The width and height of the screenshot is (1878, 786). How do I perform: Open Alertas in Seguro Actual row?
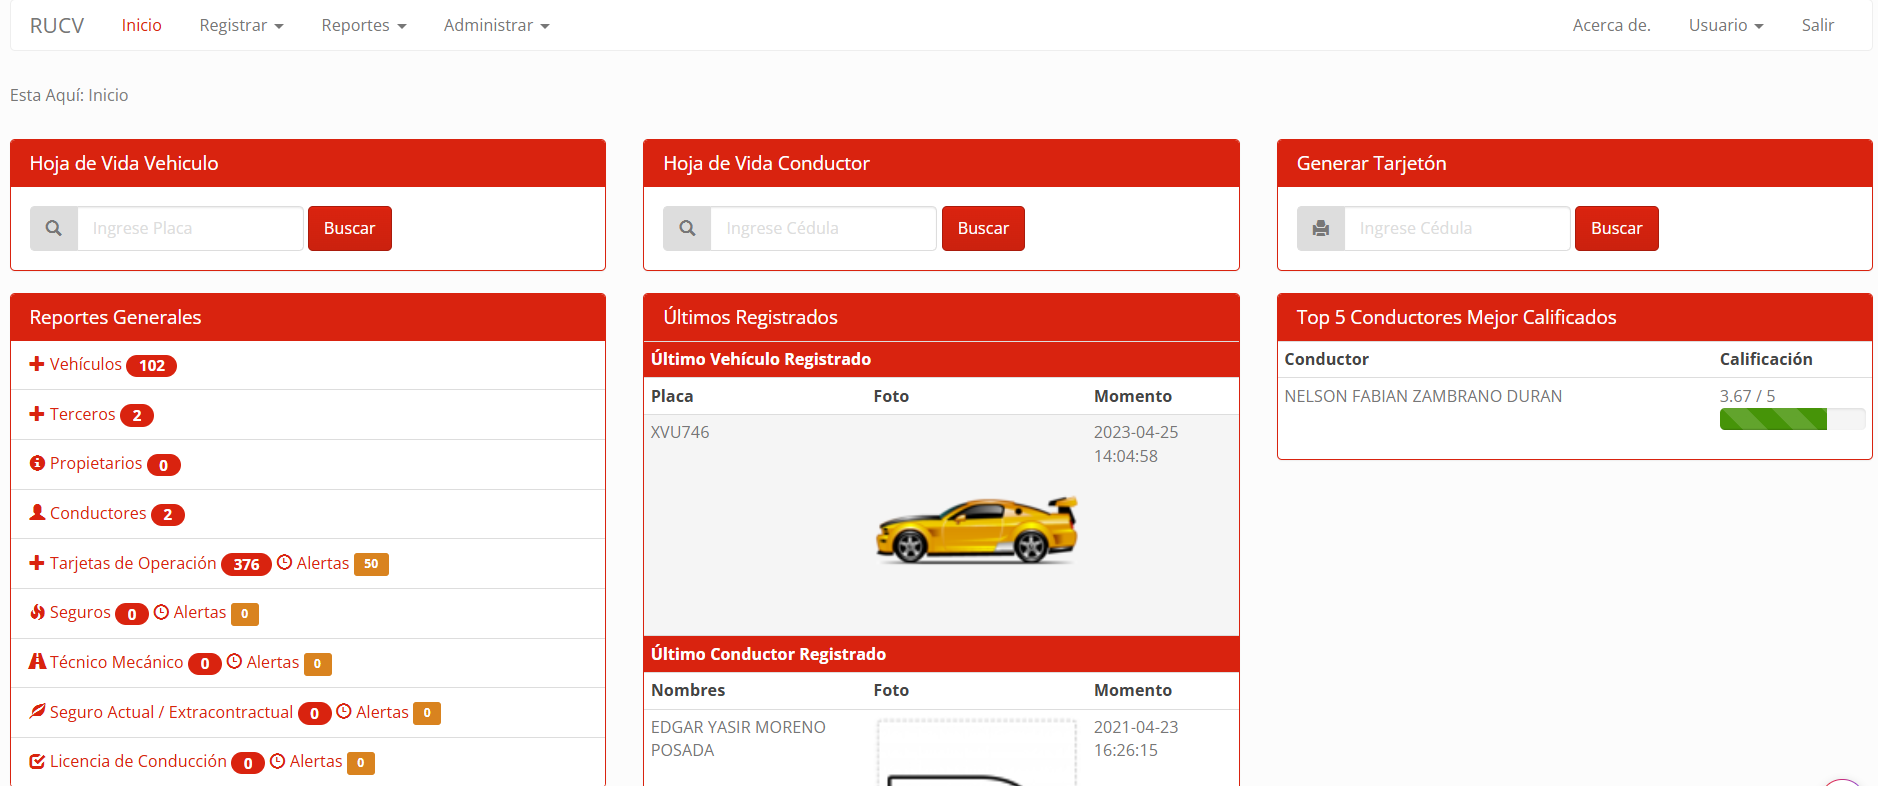(382, 712)
